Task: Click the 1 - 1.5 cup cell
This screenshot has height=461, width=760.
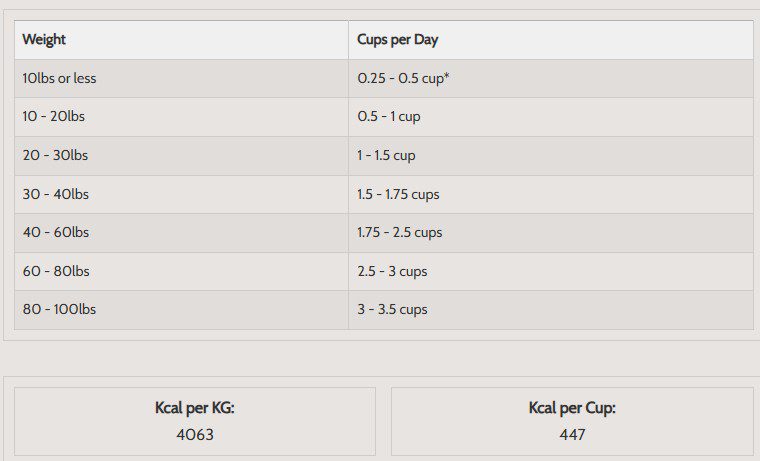Action: coord(386,155)
